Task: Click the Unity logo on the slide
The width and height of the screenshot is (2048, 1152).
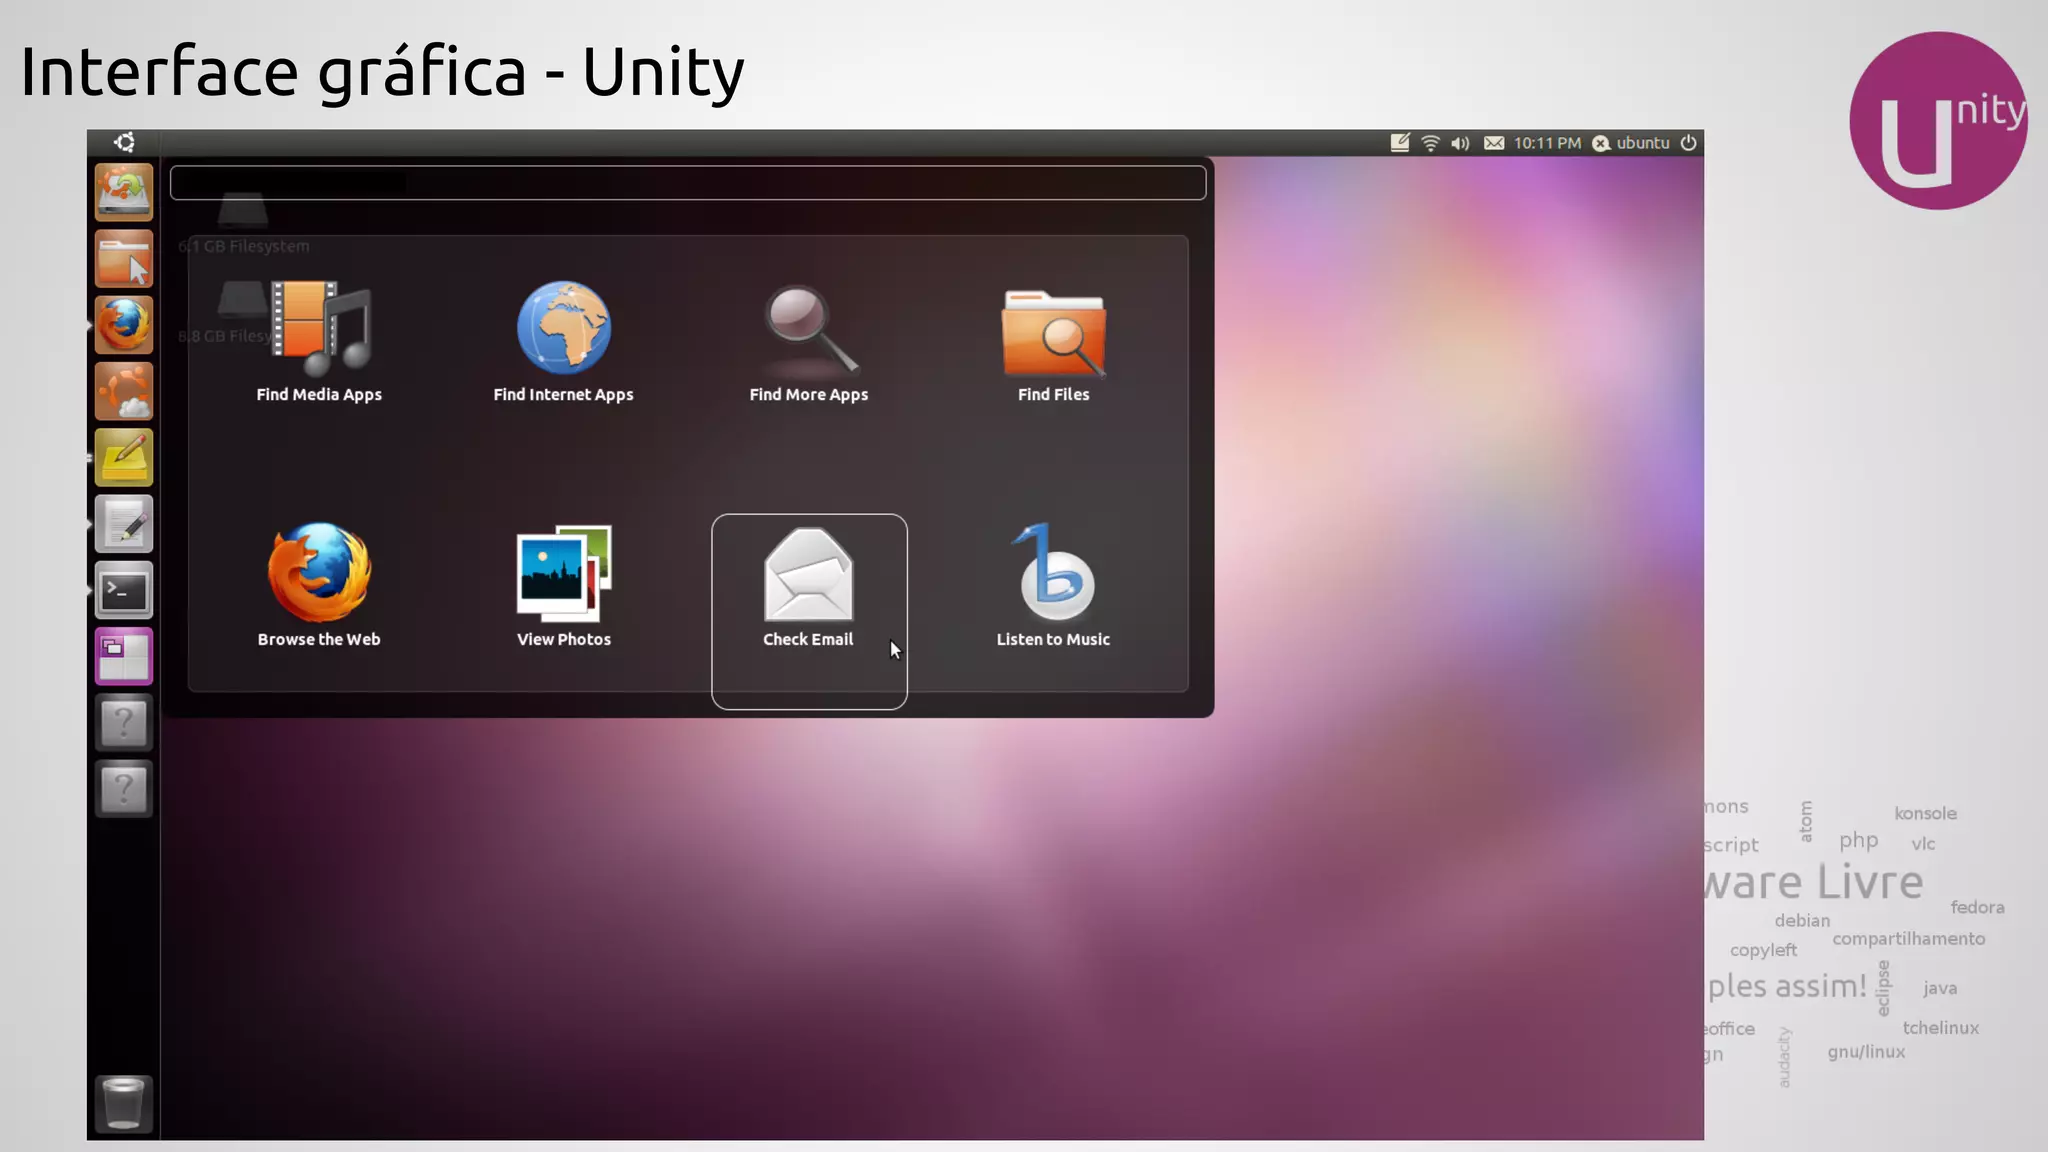Action: [x=1938, y=121]
